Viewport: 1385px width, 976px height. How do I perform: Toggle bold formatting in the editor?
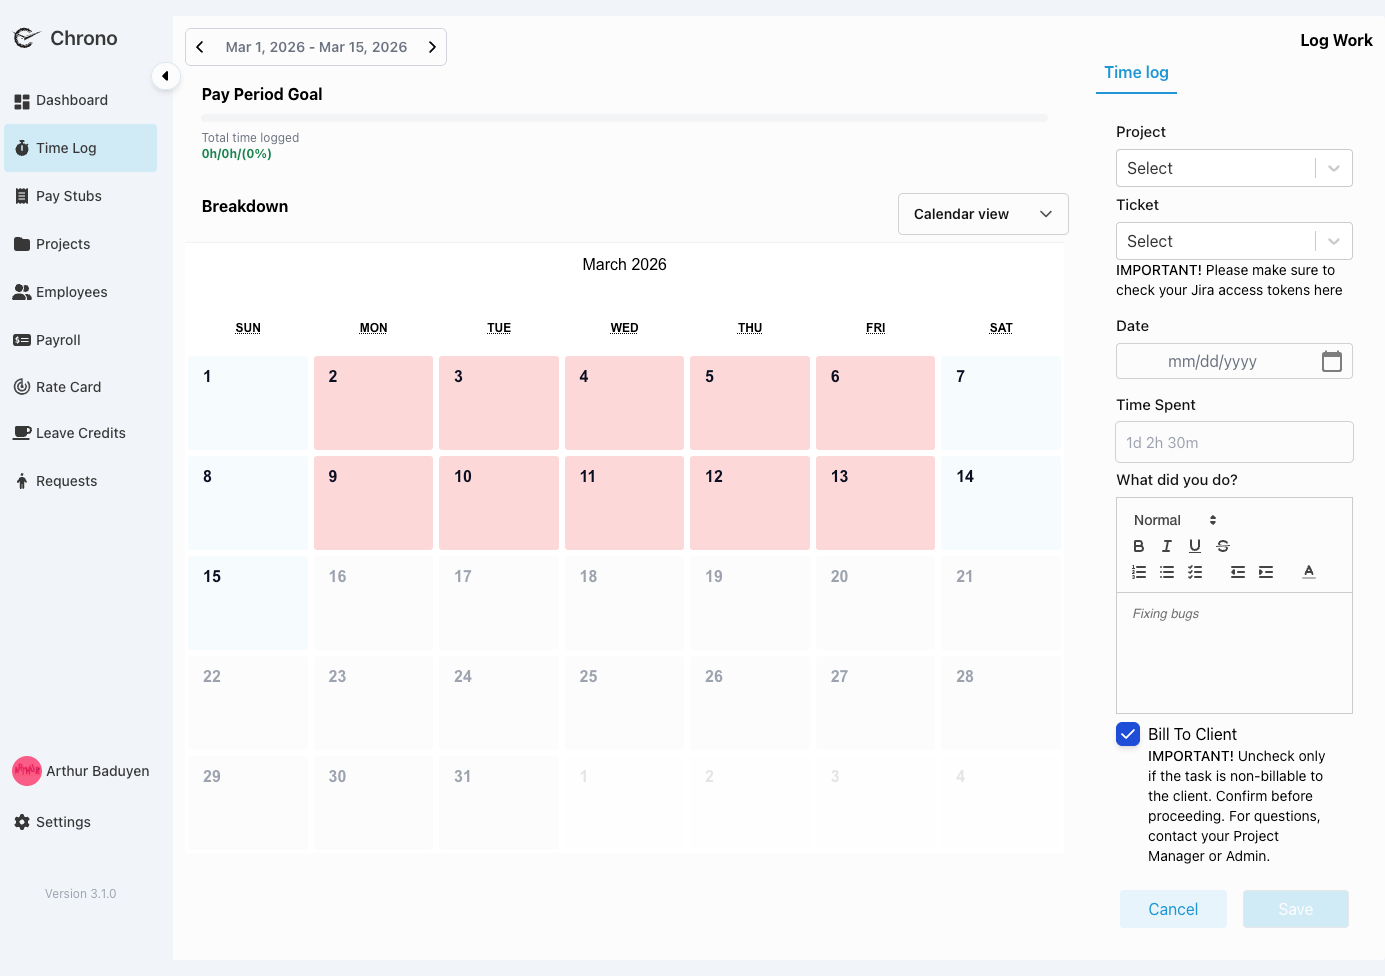(1138, 546)
